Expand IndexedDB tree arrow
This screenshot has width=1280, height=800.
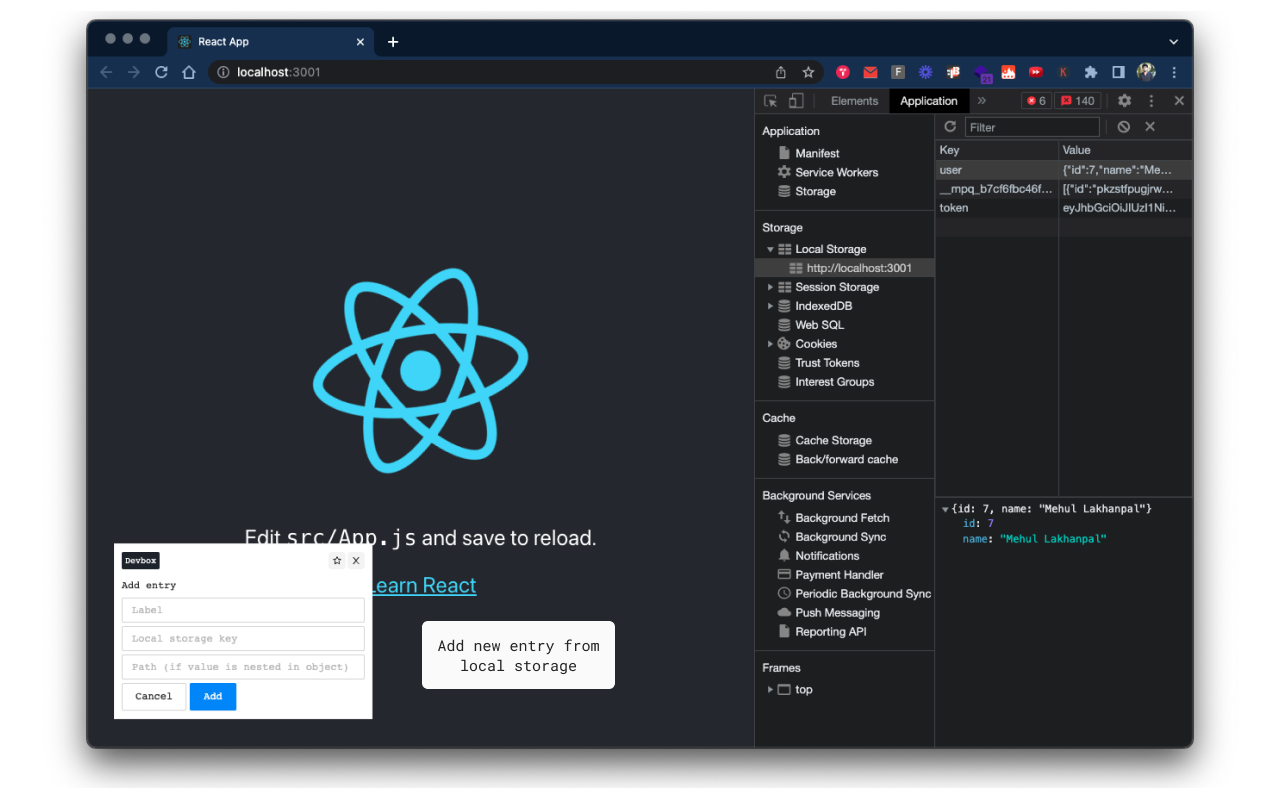770,306
